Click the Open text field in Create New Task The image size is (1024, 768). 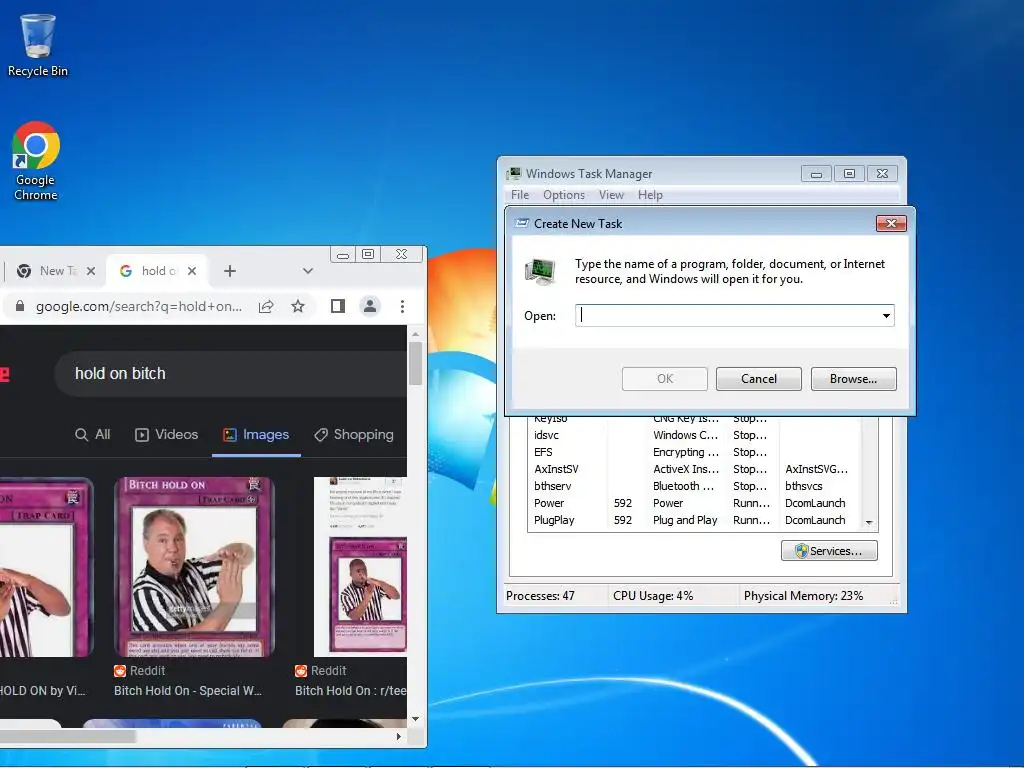click(x=727, y=315)
